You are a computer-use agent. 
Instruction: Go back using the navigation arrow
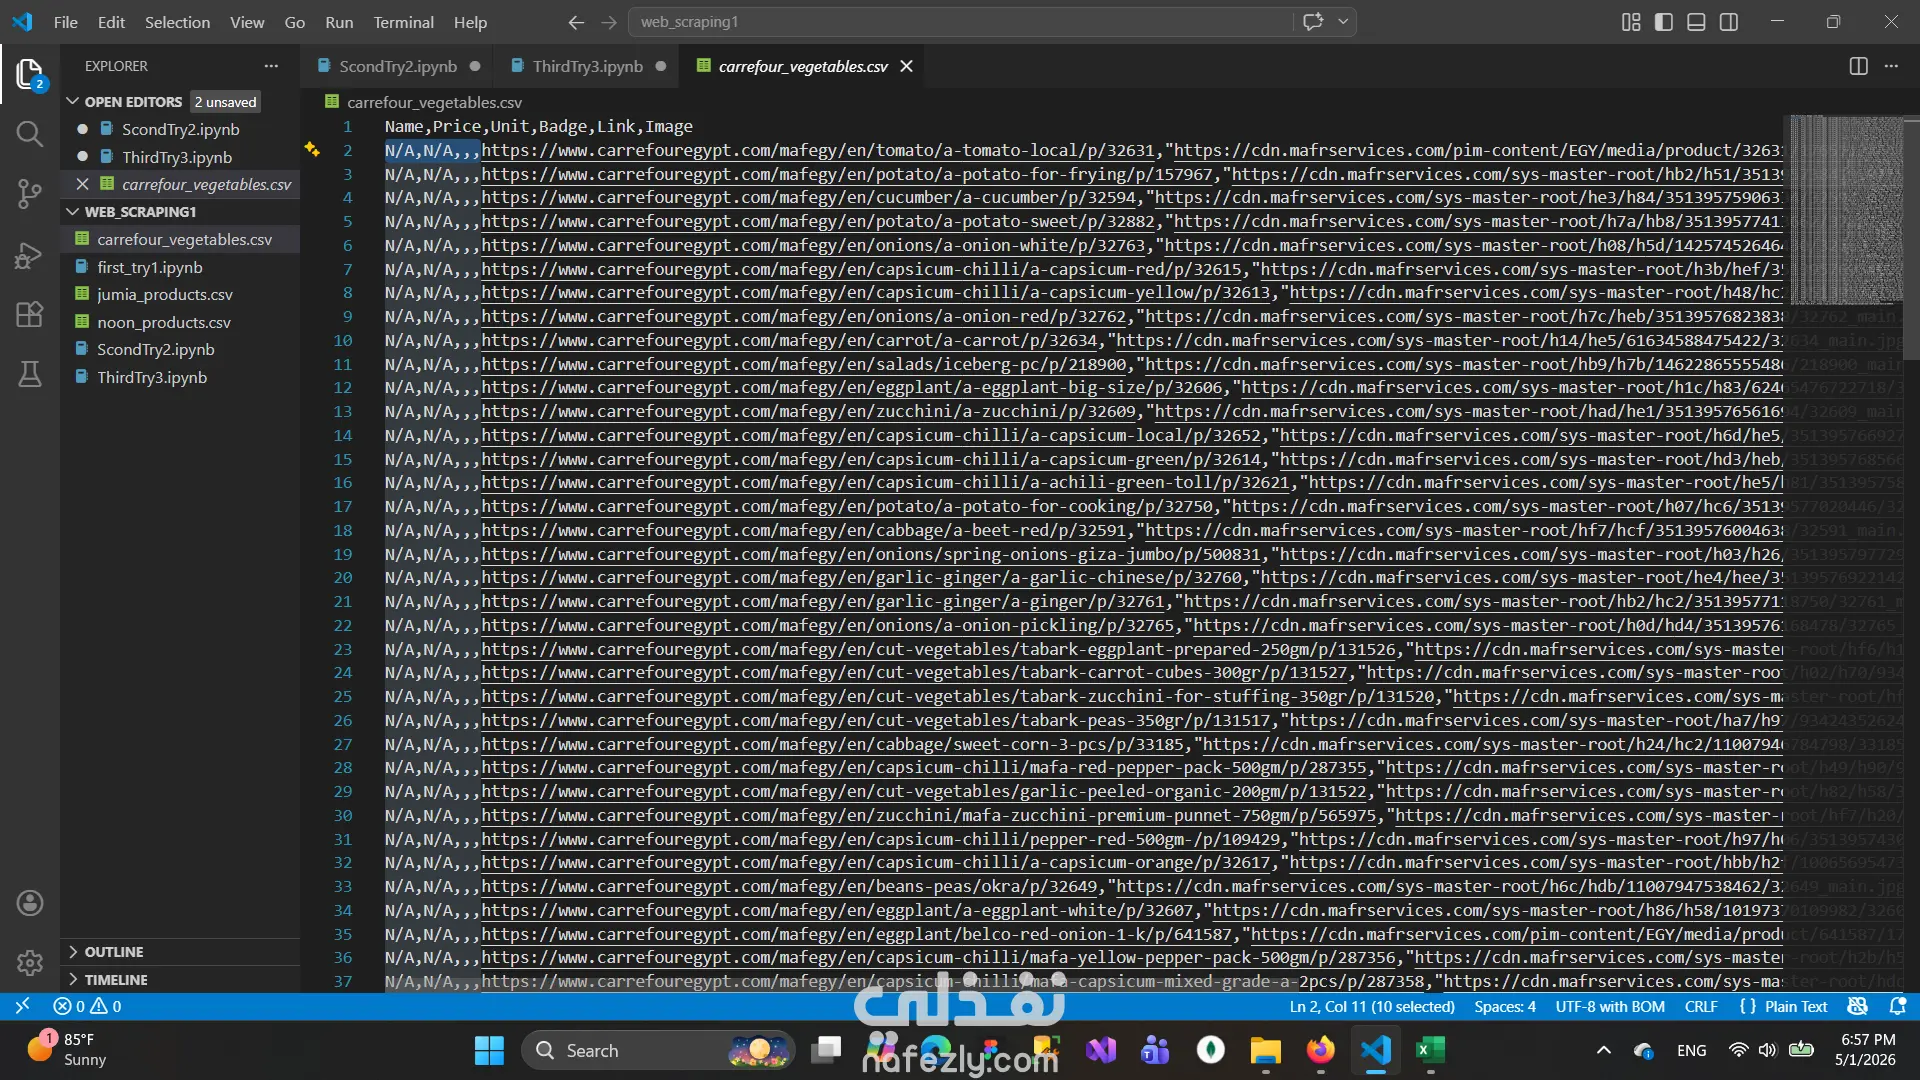pyautogui.click(x=576, y=22)
